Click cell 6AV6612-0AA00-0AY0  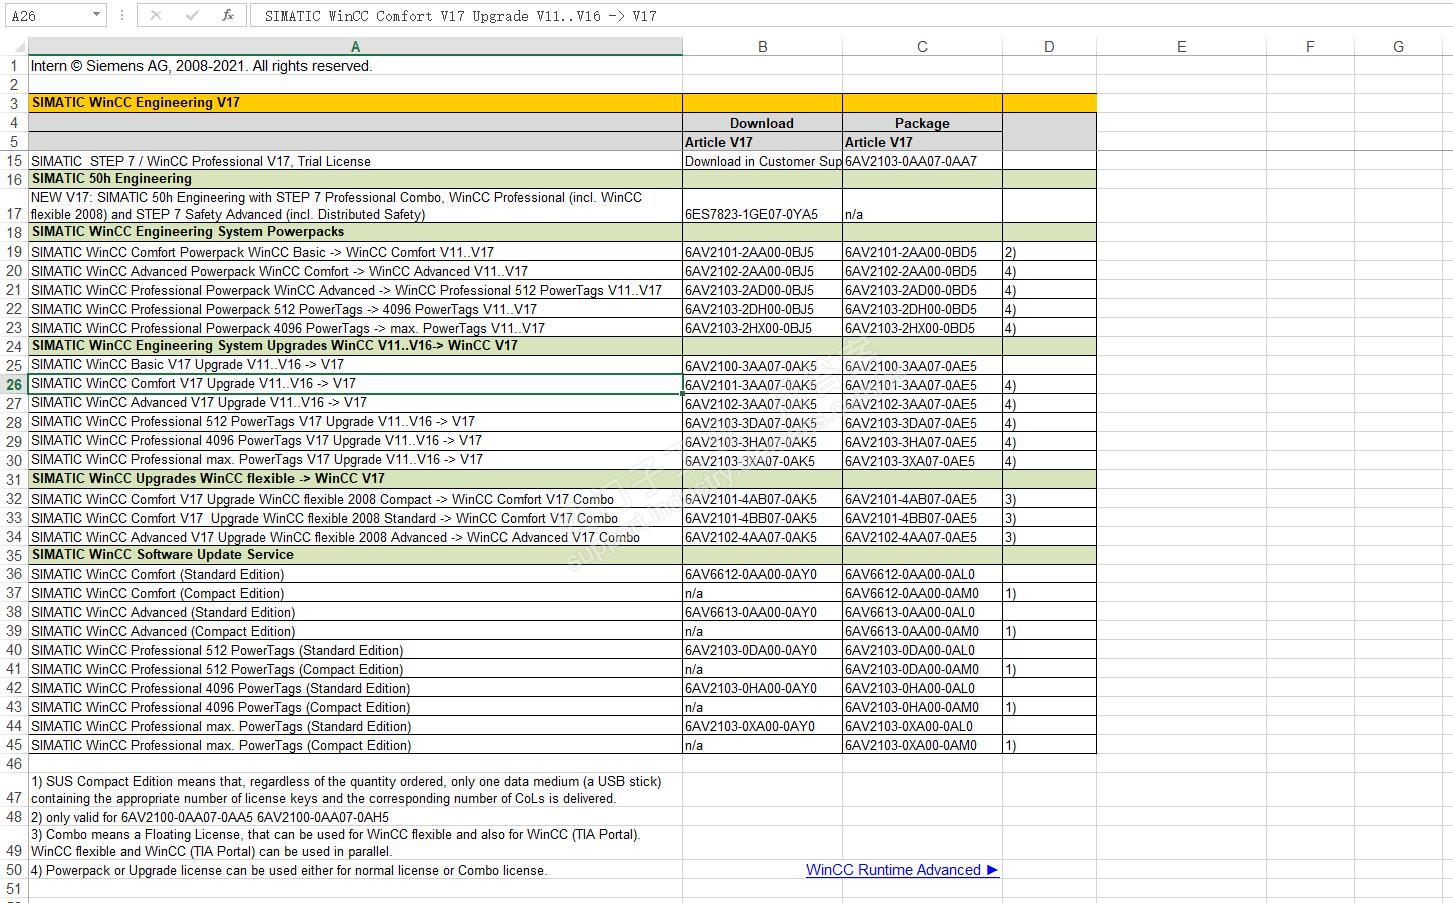[x=762, y=574]
